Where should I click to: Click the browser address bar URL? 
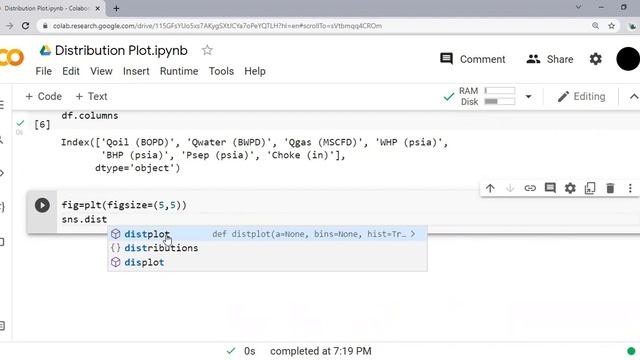(217, 26)
